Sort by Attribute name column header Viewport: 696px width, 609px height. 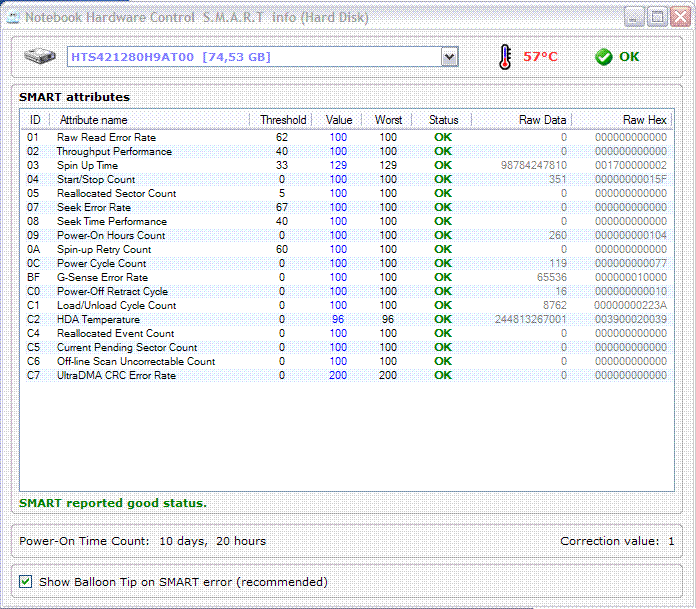click(149, 120)
